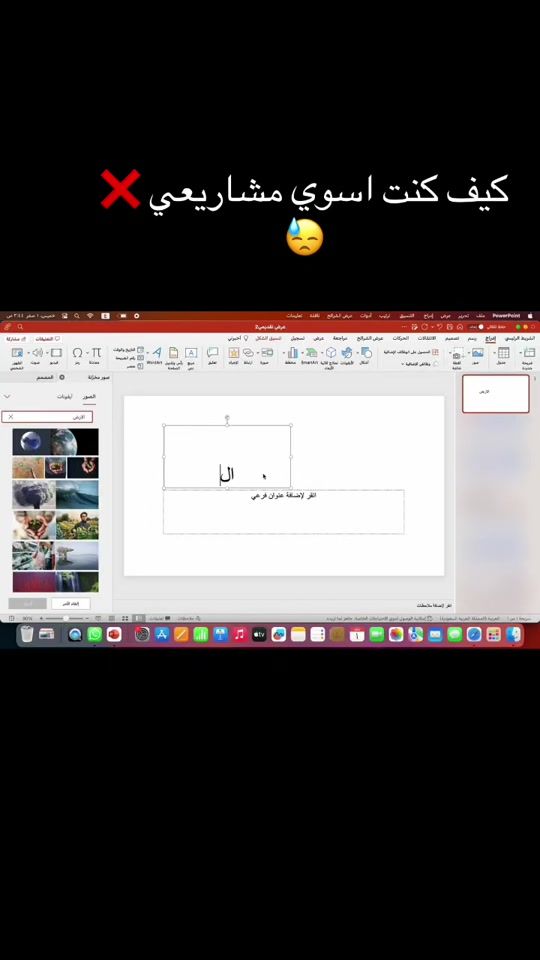Switch to the Icons (أيقونات) panel tab

coord(65,397)
